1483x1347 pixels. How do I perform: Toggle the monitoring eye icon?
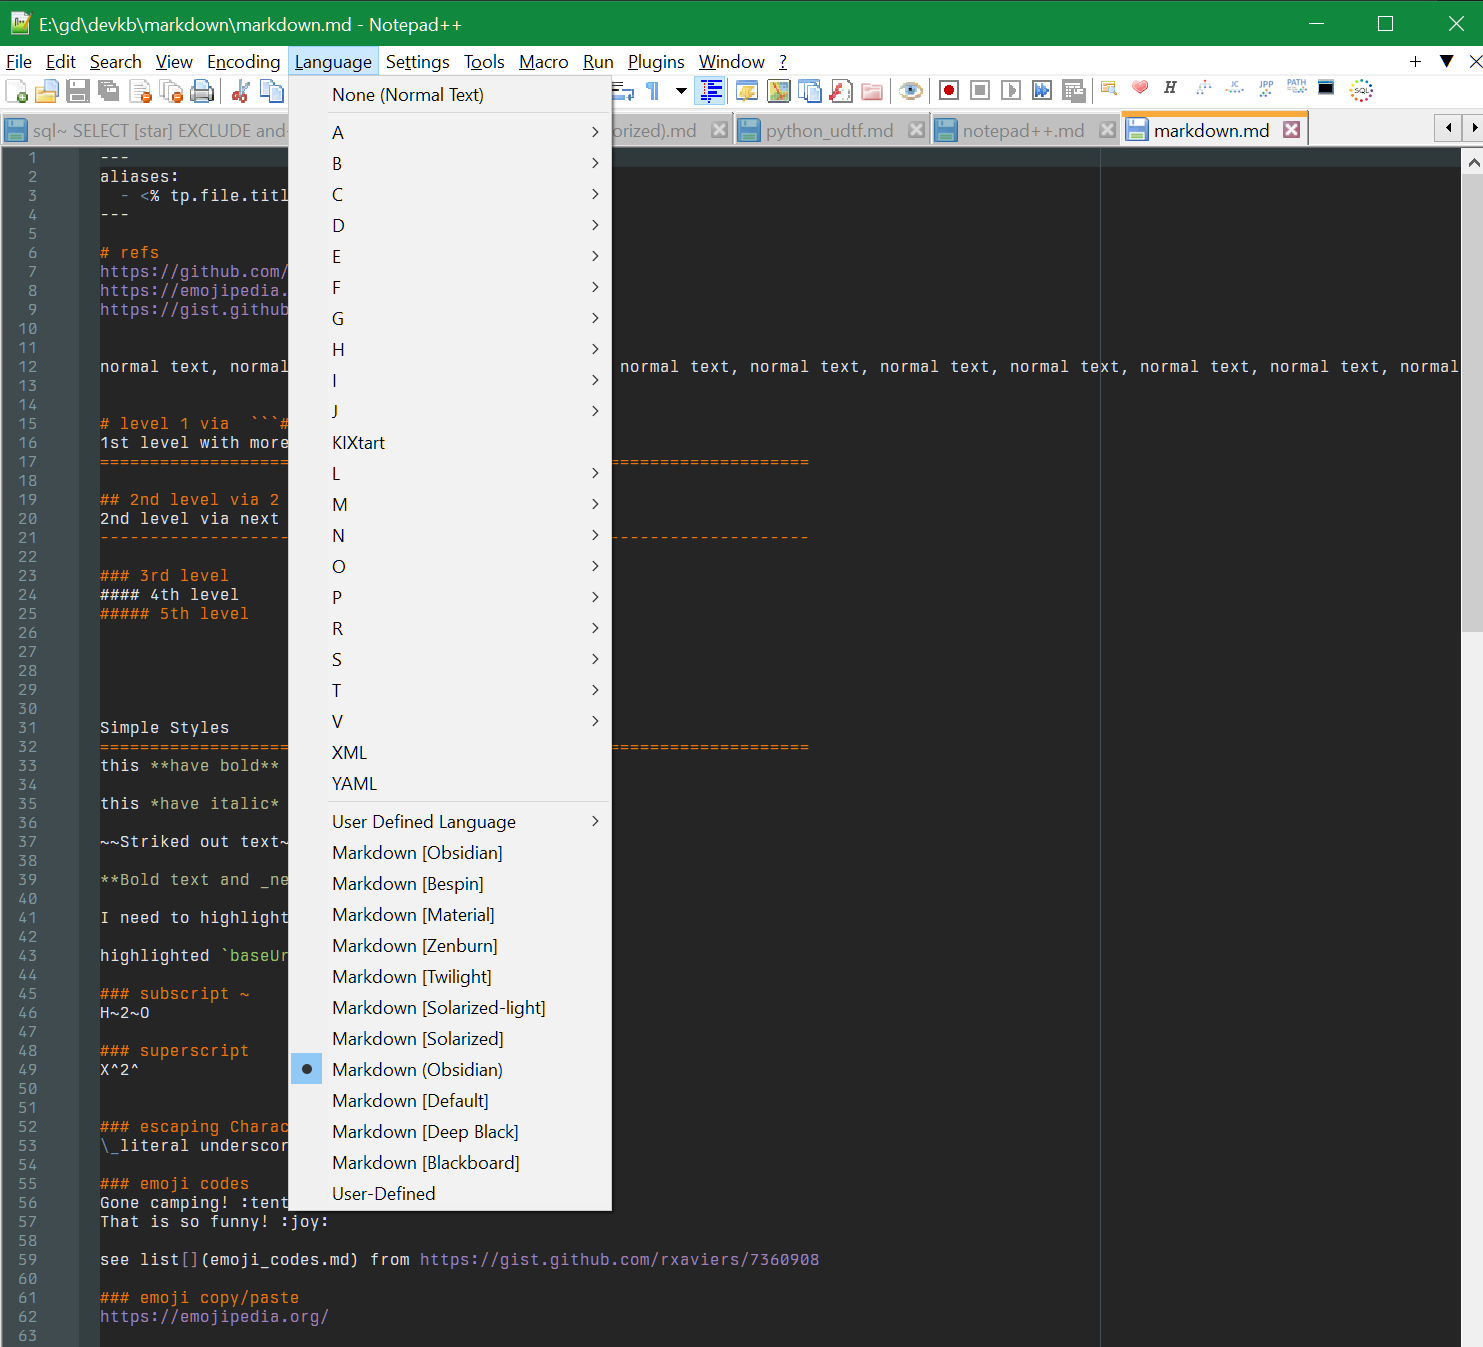coord(910,91)
